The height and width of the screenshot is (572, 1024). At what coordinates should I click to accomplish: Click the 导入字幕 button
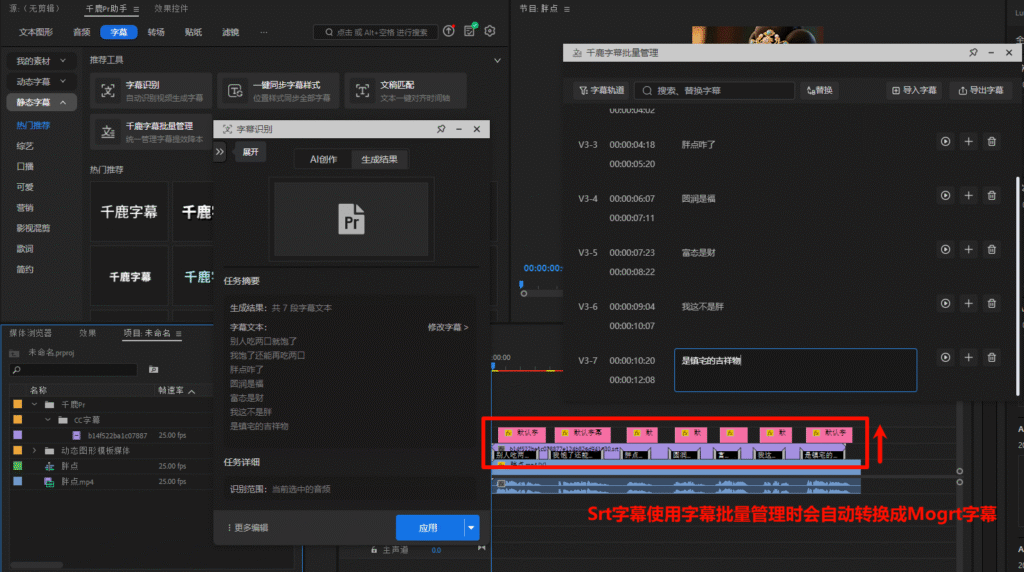914,90
